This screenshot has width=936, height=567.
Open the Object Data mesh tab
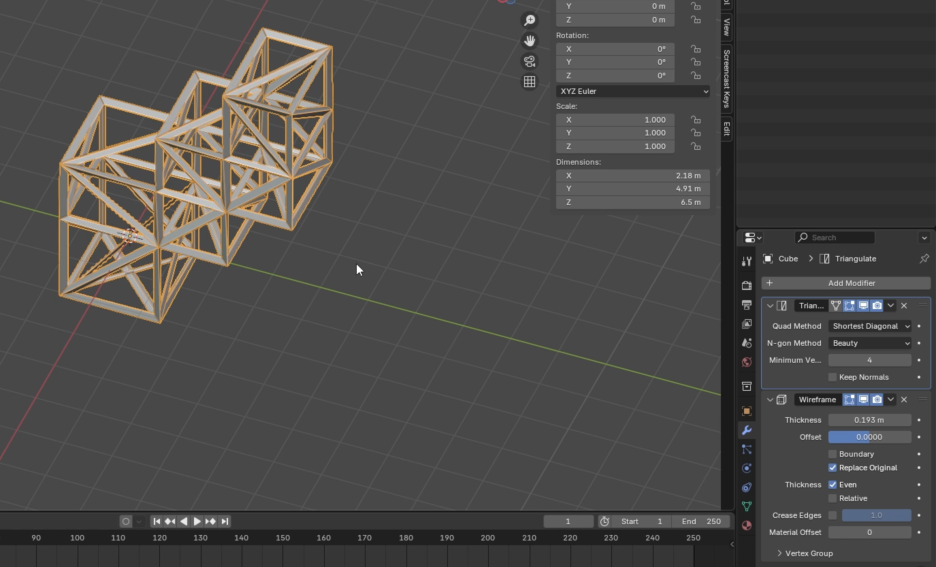[747, 506]
